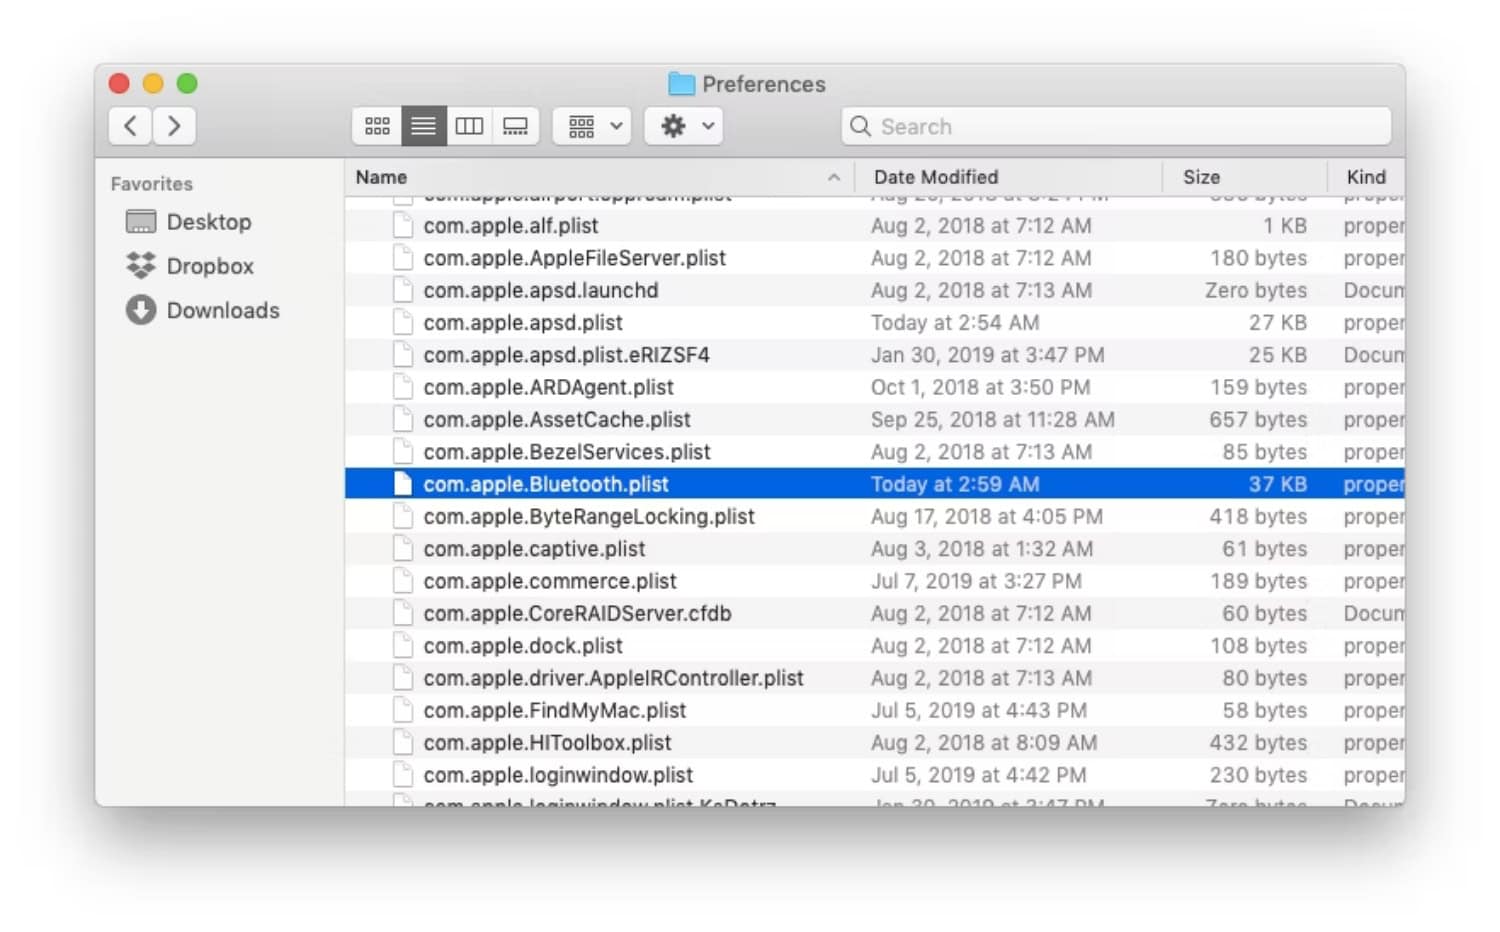The height and width of the screenshot is (932, 1500).
Task: Open the gear action menu
Action: tap(684, 126)
